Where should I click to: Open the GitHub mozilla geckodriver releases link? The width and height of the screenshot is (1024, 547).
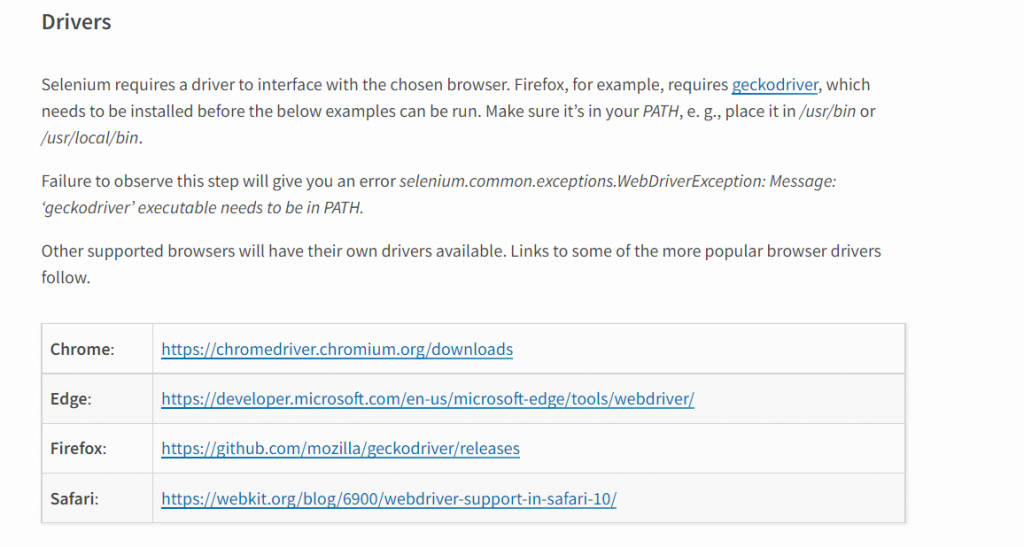(x=340, y=448)
